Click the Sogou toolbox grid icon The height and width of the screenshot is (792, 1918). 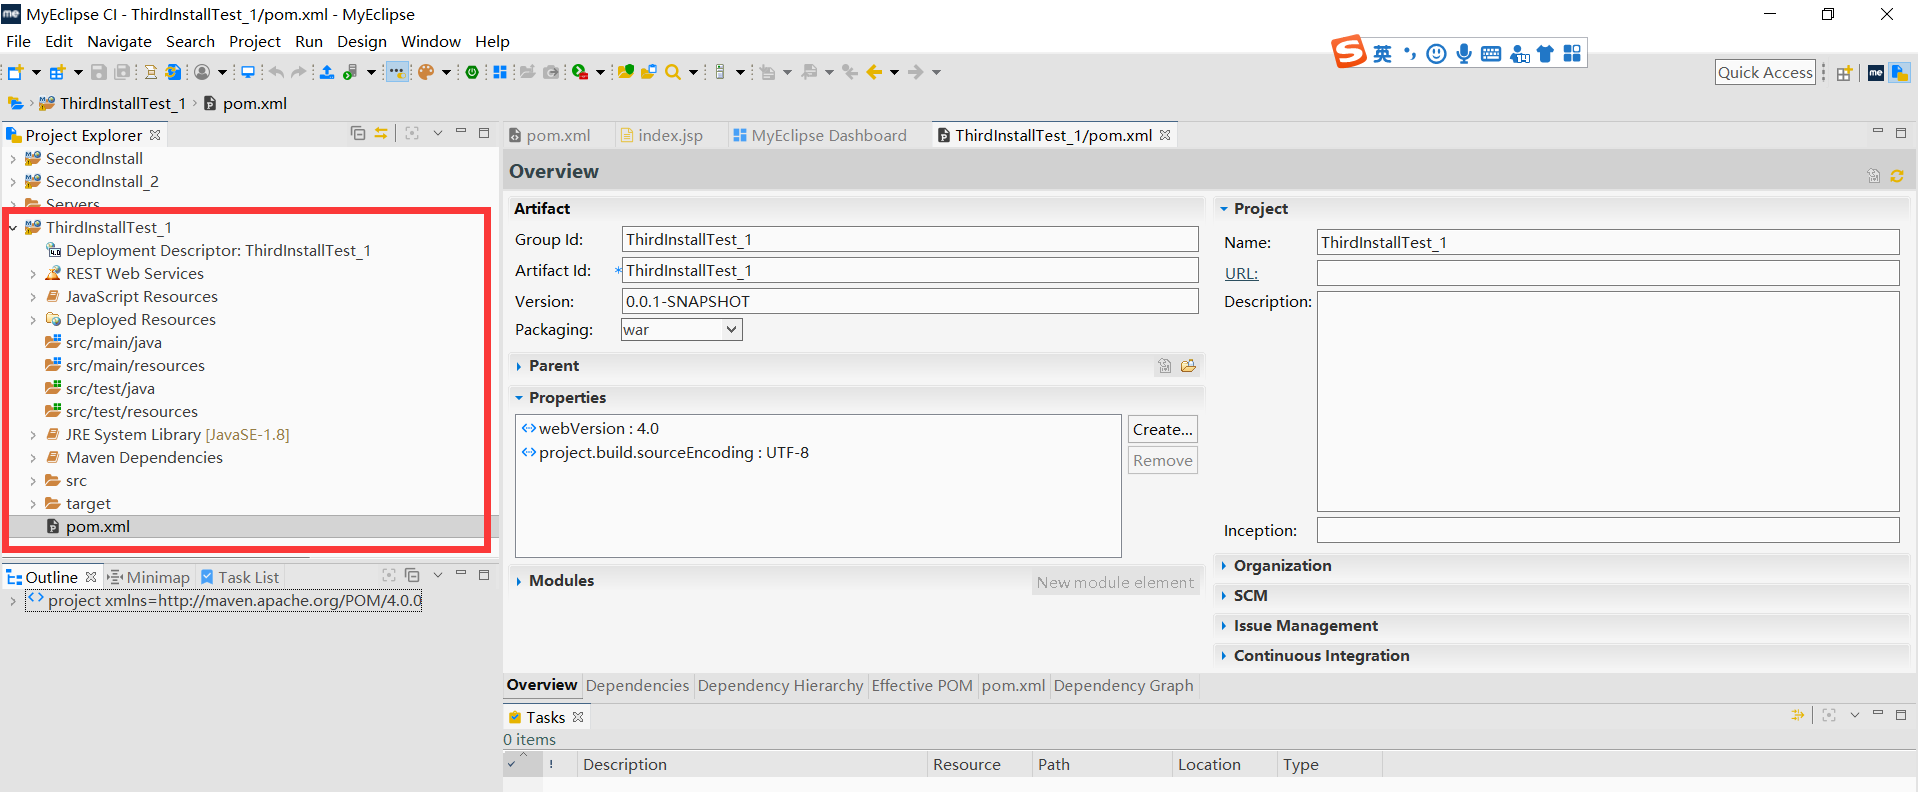[1572, 53]
